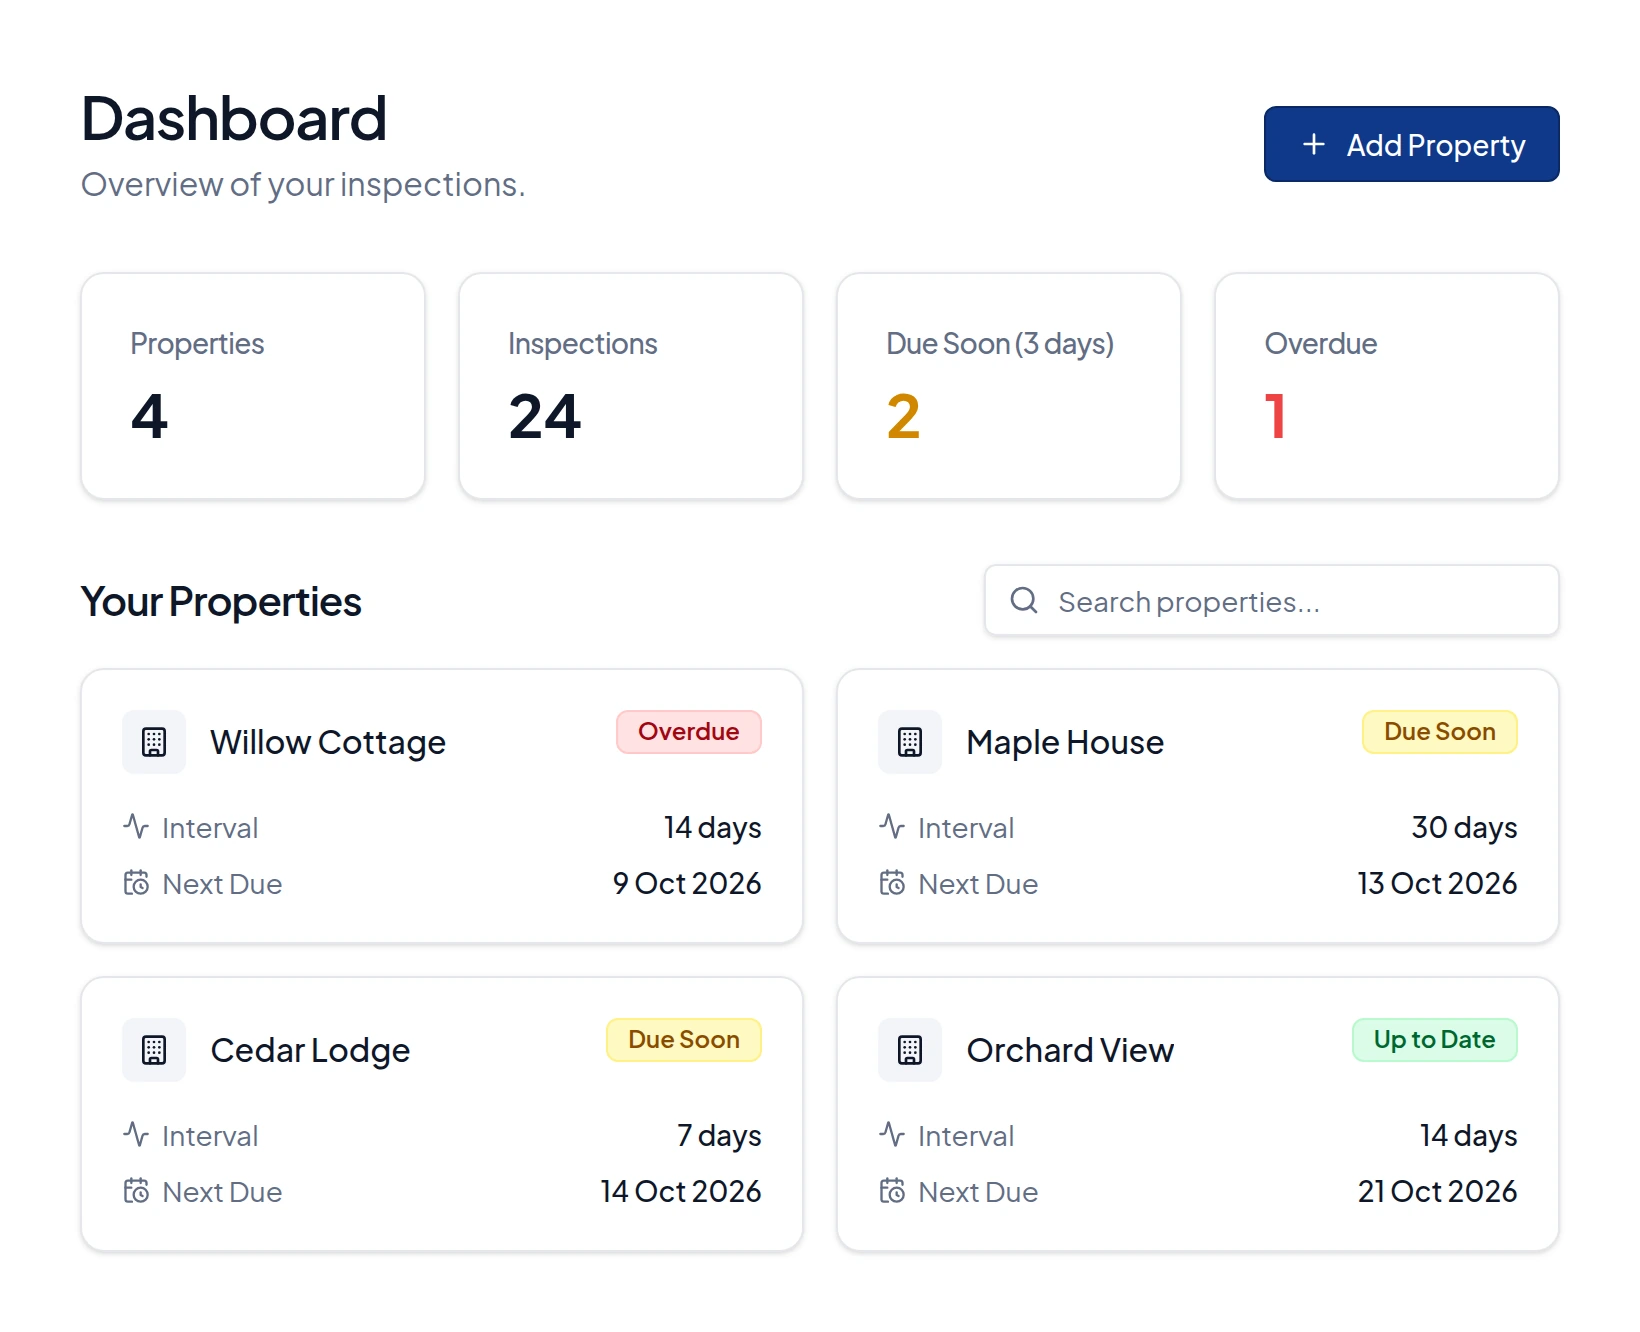
Task: Click the Next Due calendar icon in Cedar Lodge
Action: tap(136, 1190)
